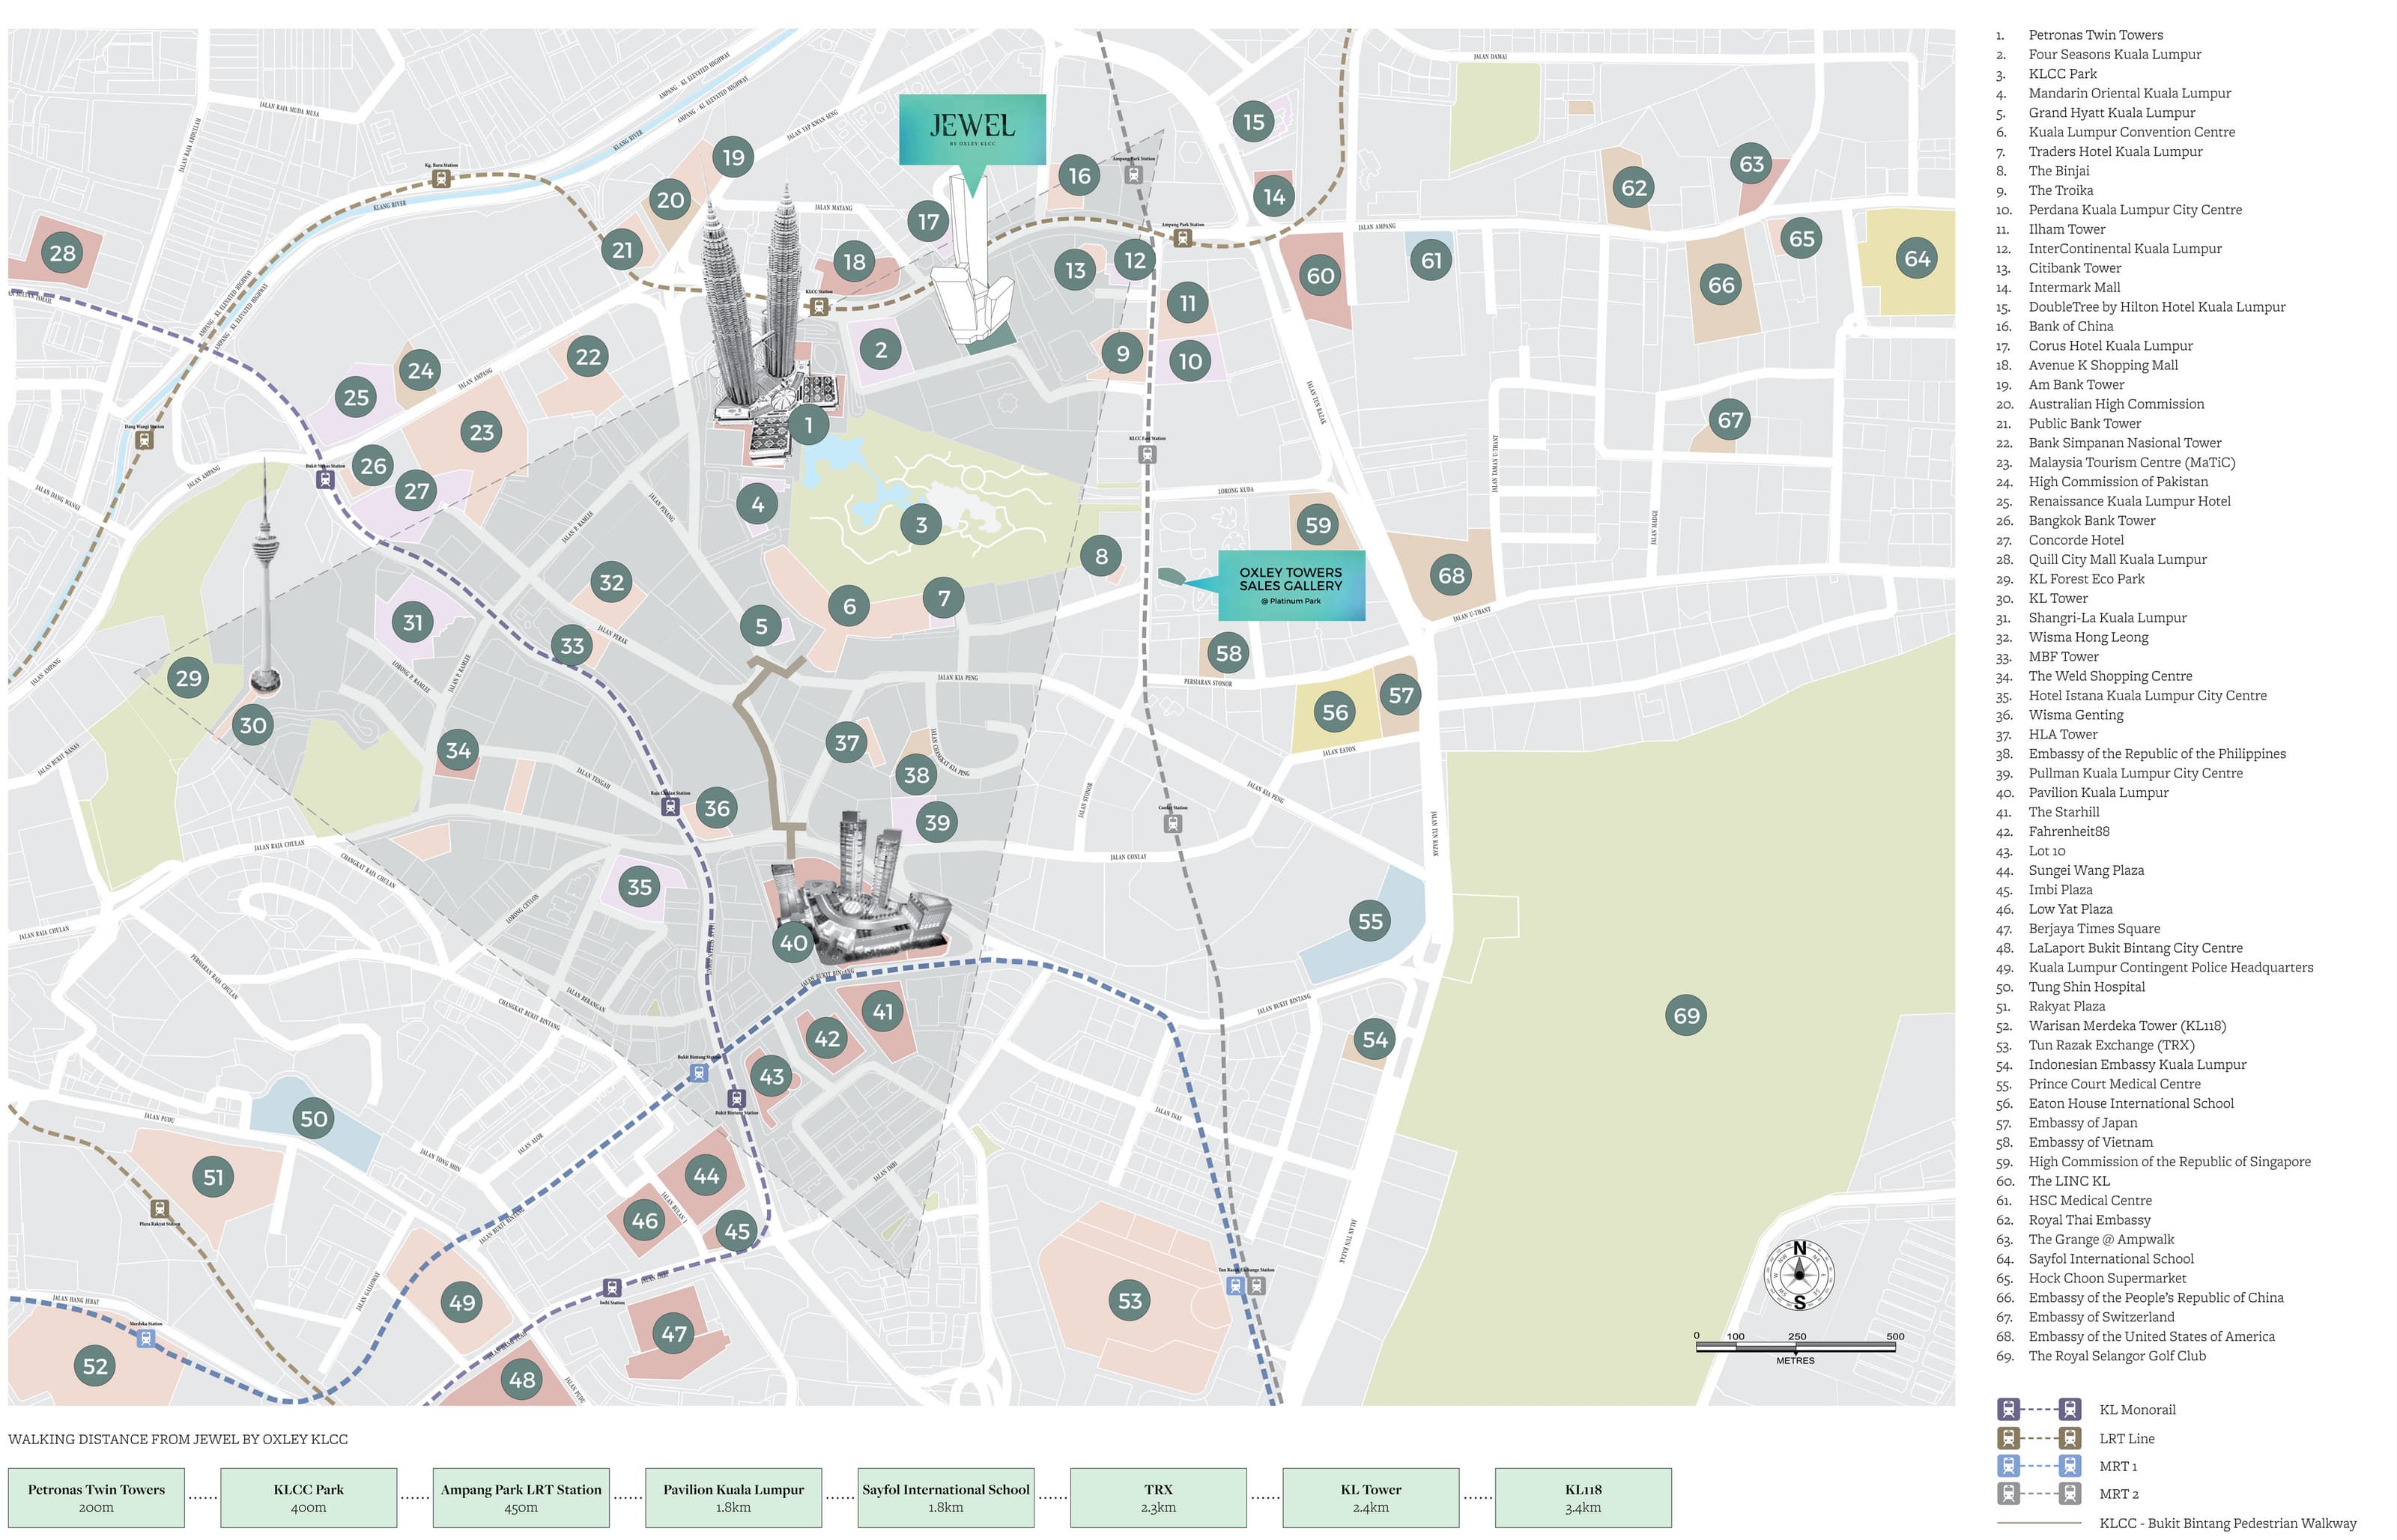This screenshot has height=1540, width=2397.
Task: Select map marker 3 in KLCC Park
Action: tap(920, 524)
